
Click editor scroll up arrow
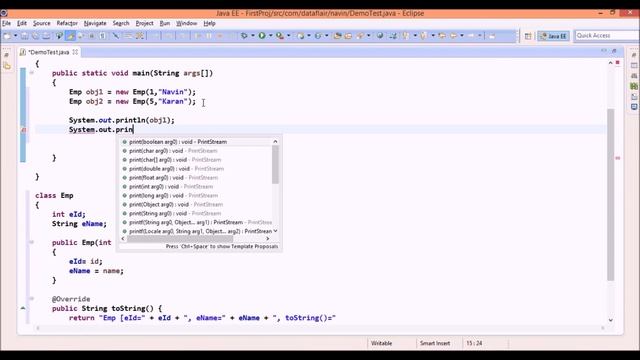click(611, 63)
